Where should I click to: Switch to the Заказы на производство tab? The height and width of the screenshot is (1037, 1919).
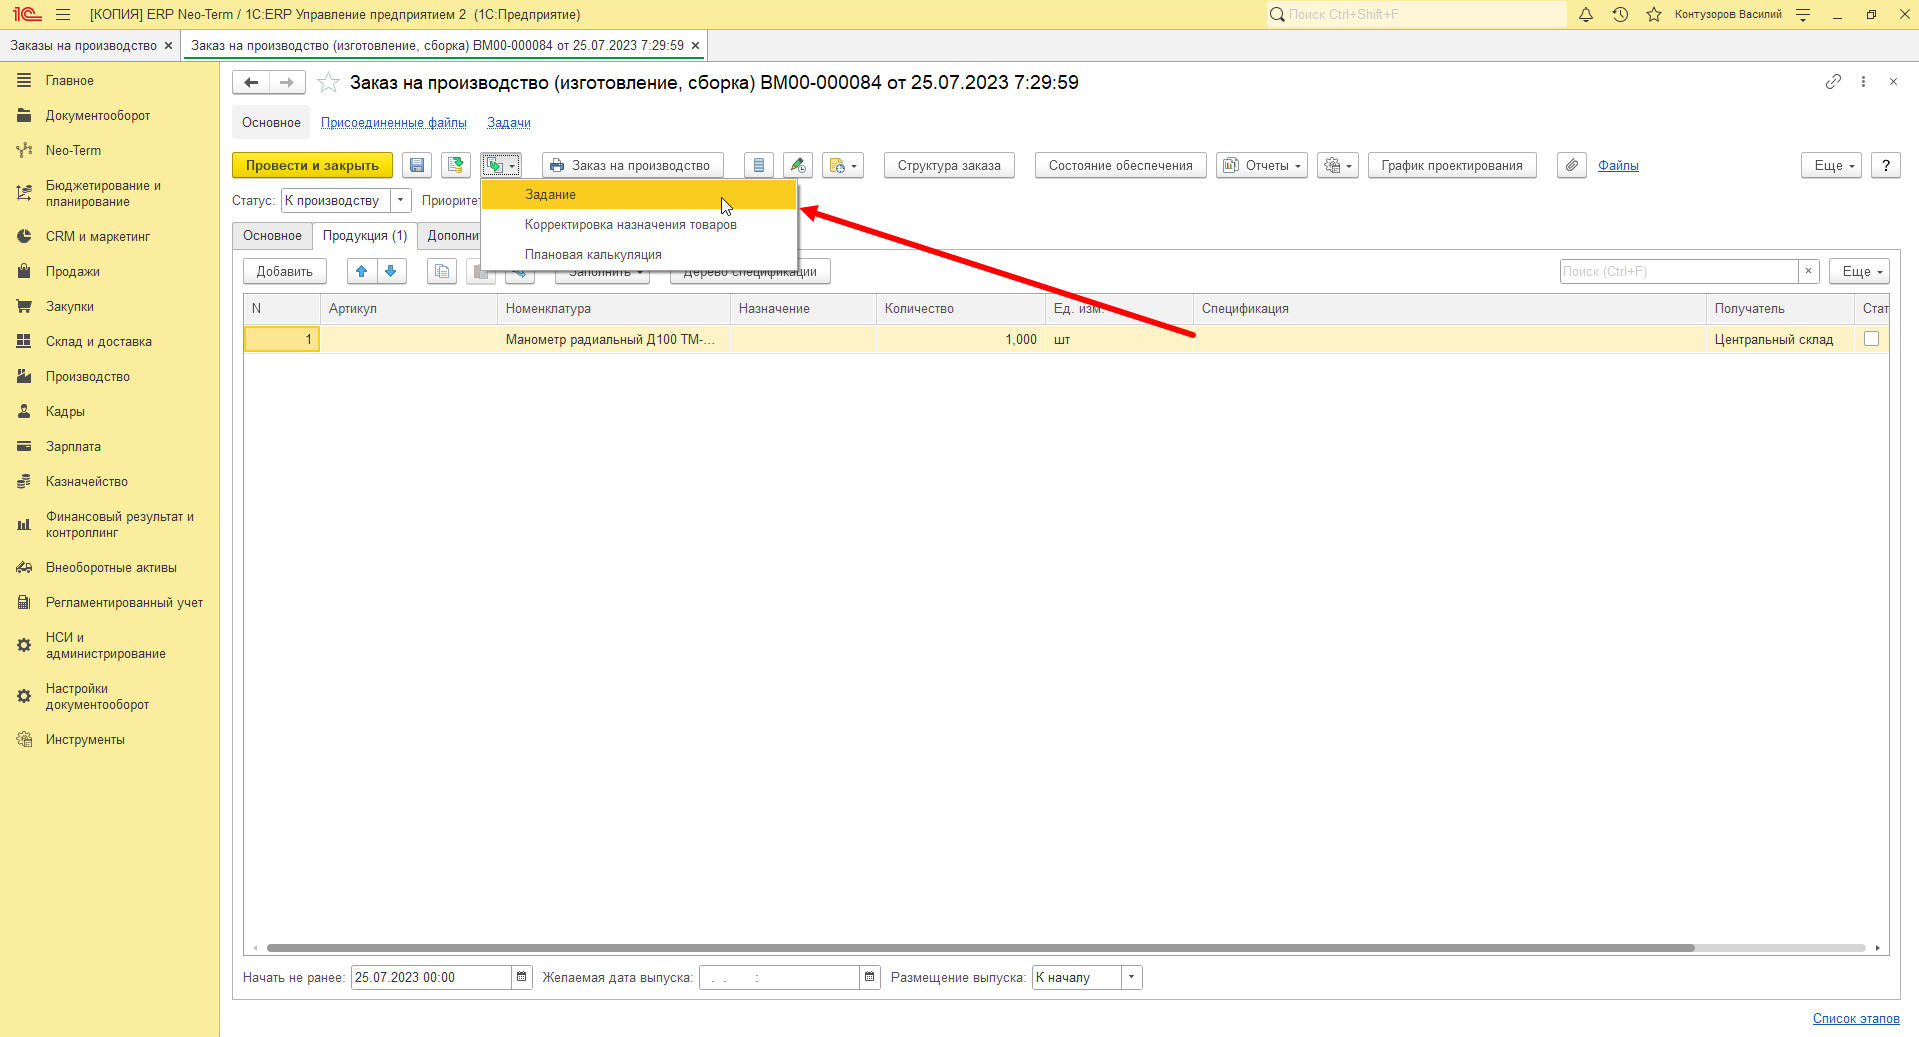[84, 46]
